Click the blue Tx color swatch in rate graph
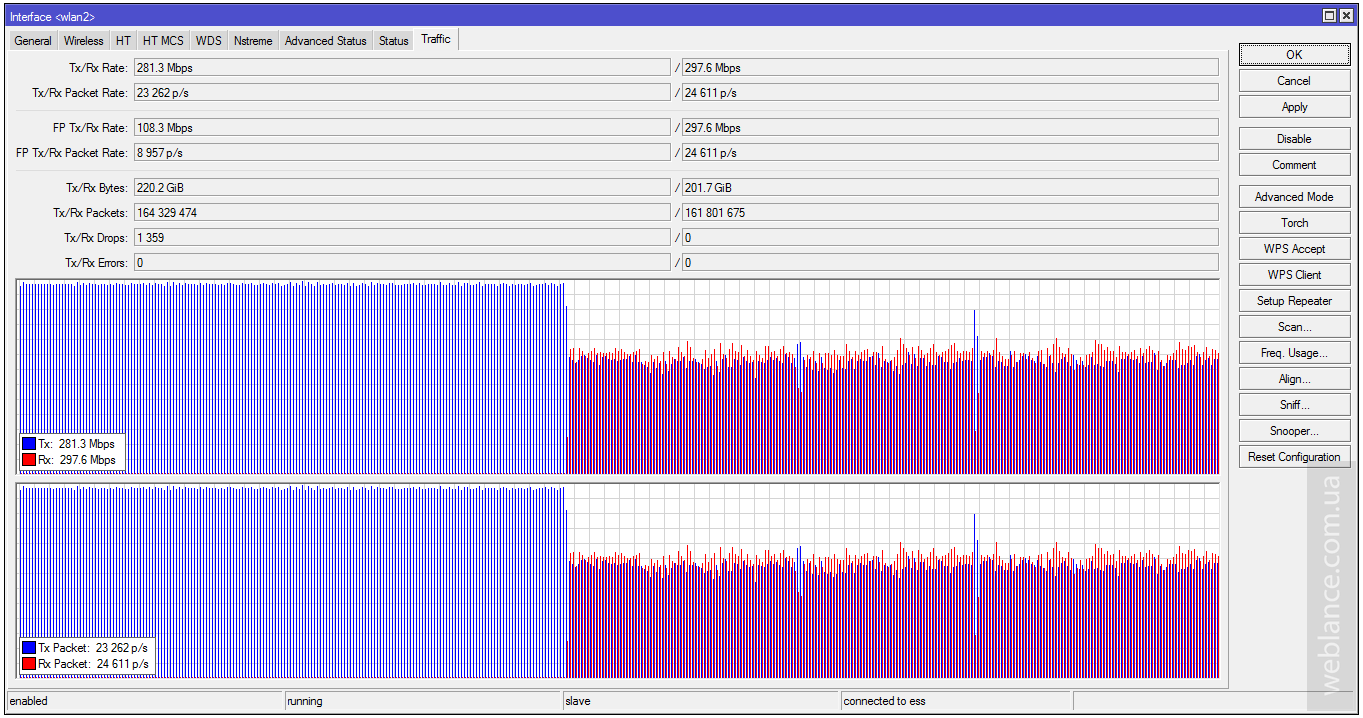Screen dimensions: 1363x718 click(x=29, y=444)
